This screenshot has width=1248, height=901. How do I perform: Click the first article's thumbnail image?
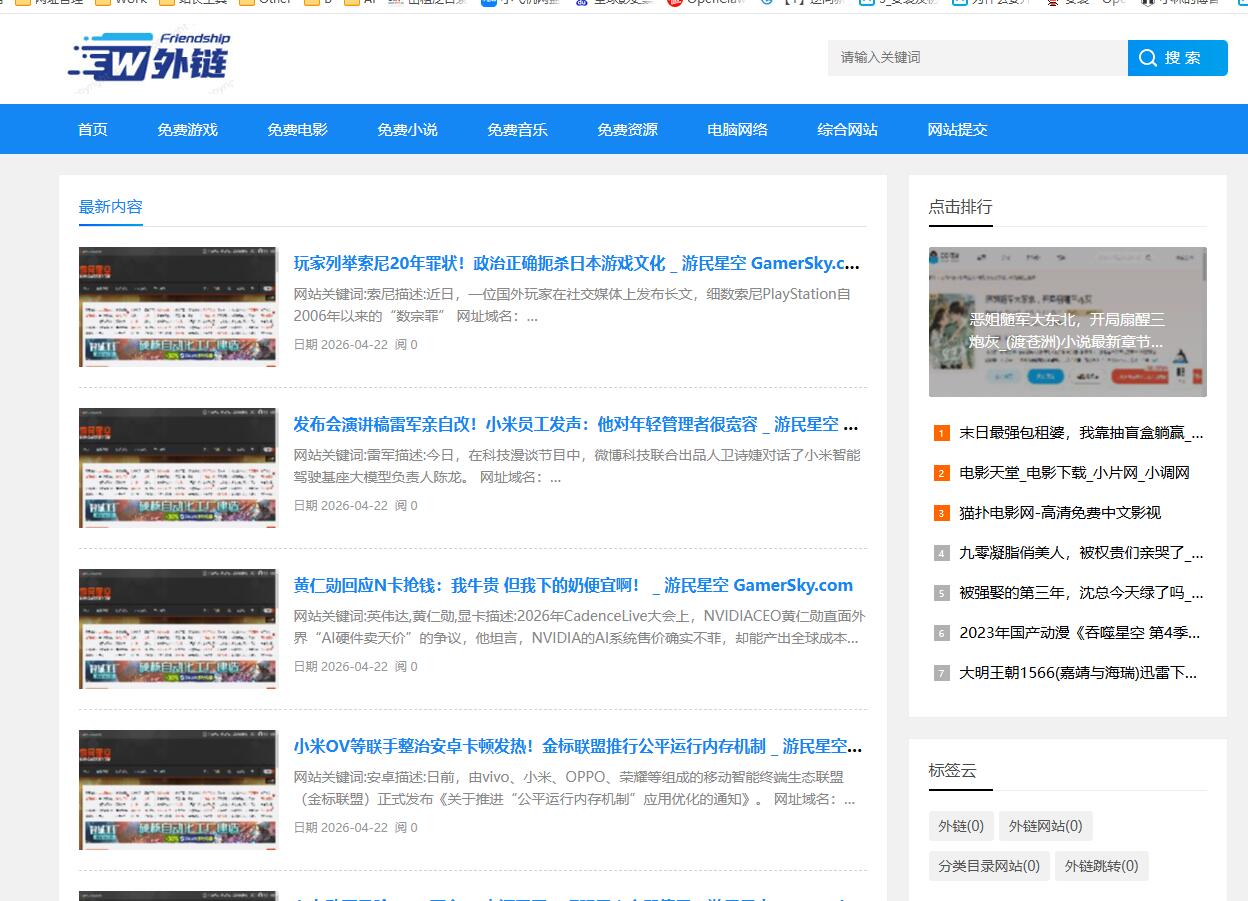click(177, 307)
